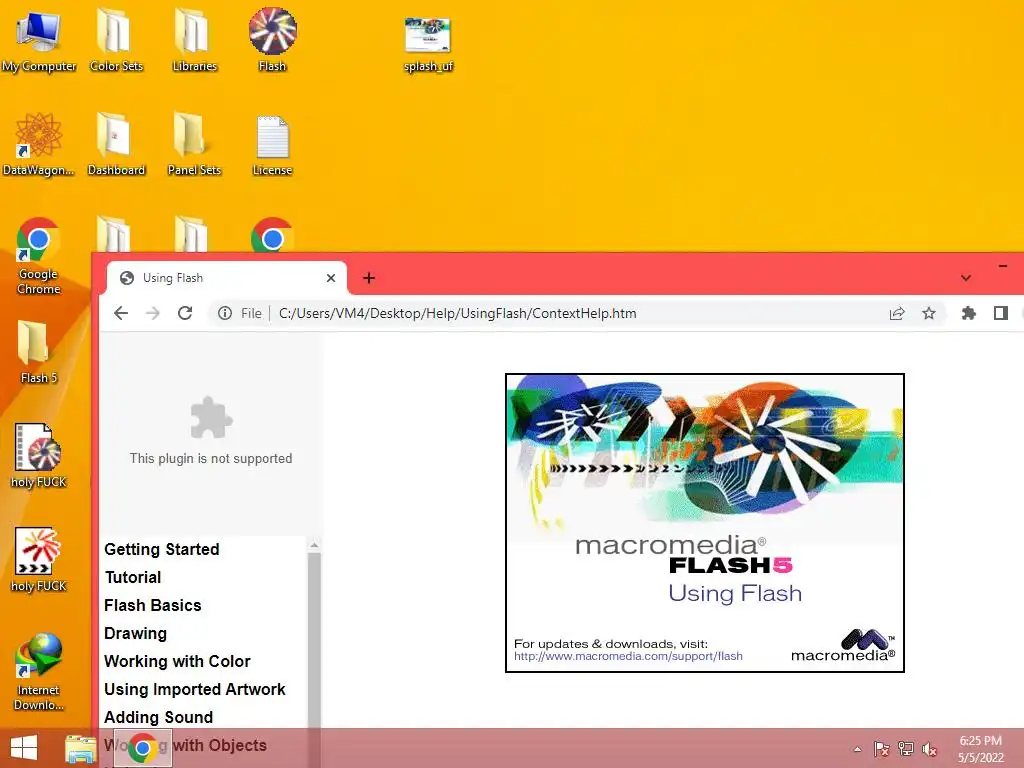Show hidden tray icons arrow
Screen dimensions: 1024x768
click(857, 749)
